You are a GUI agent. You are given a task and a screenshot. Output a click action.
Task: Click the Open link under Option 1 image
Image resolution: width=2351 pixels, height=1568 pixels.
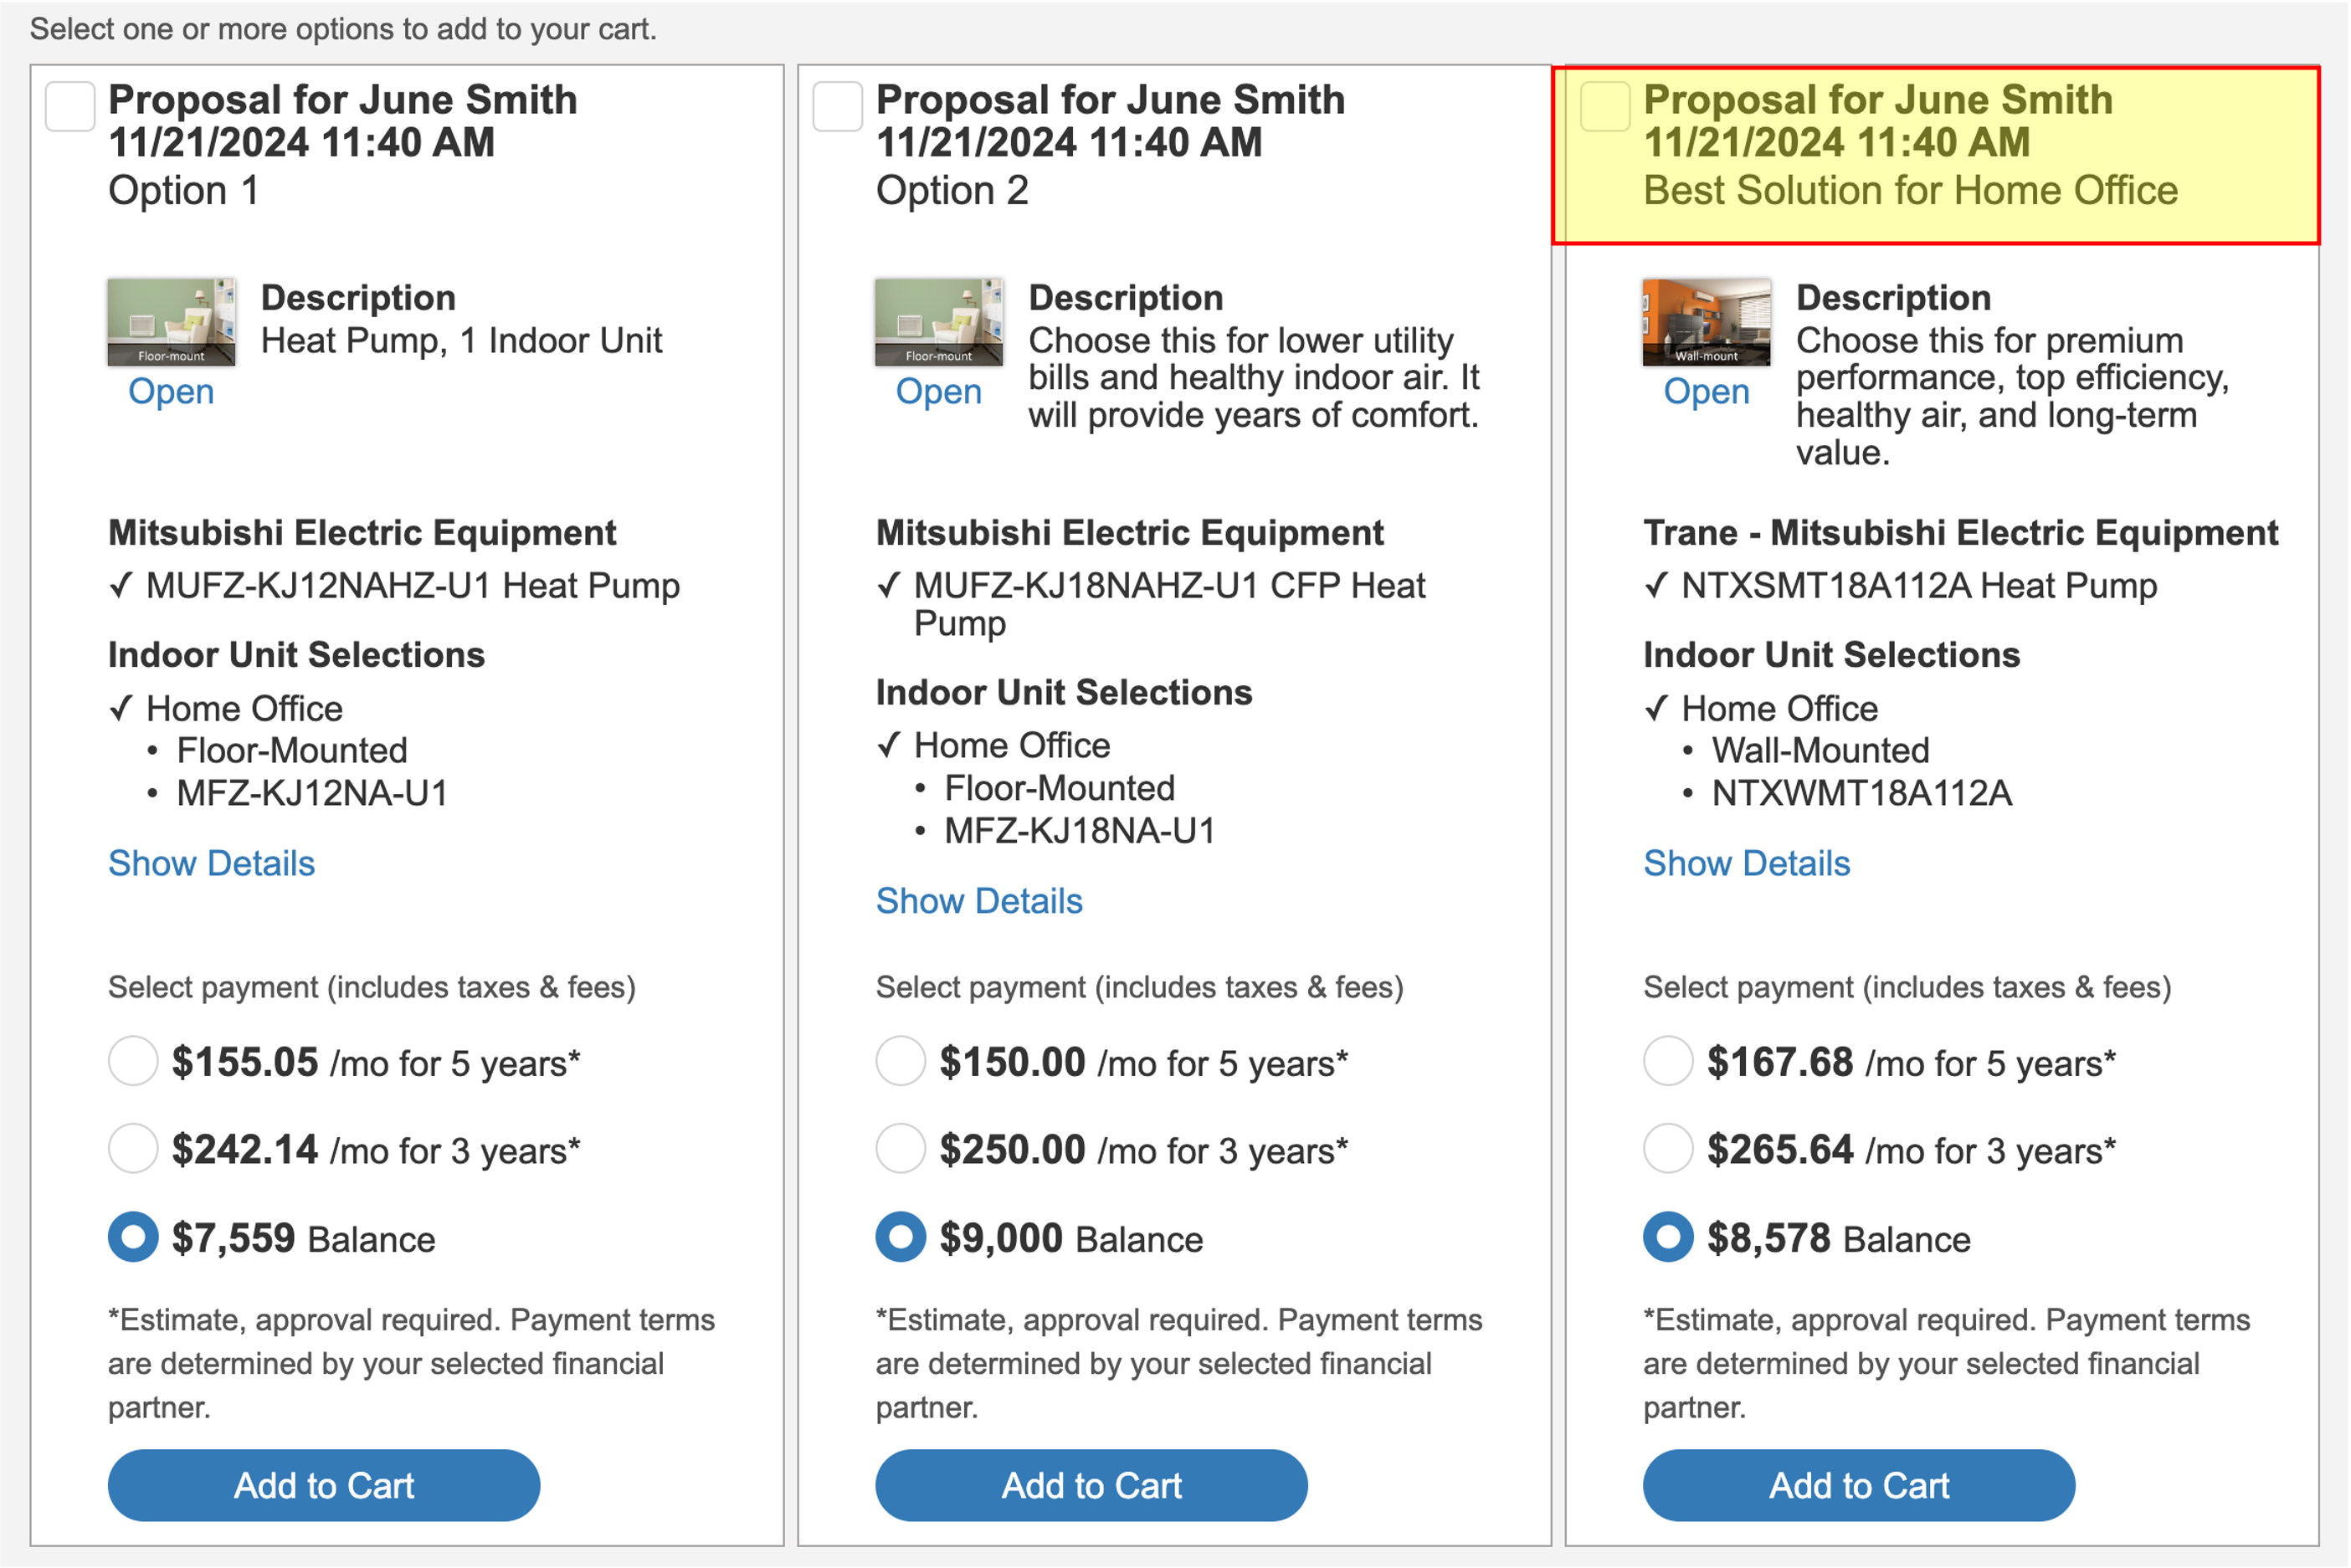pyautogui.click(x=171, y=391)
